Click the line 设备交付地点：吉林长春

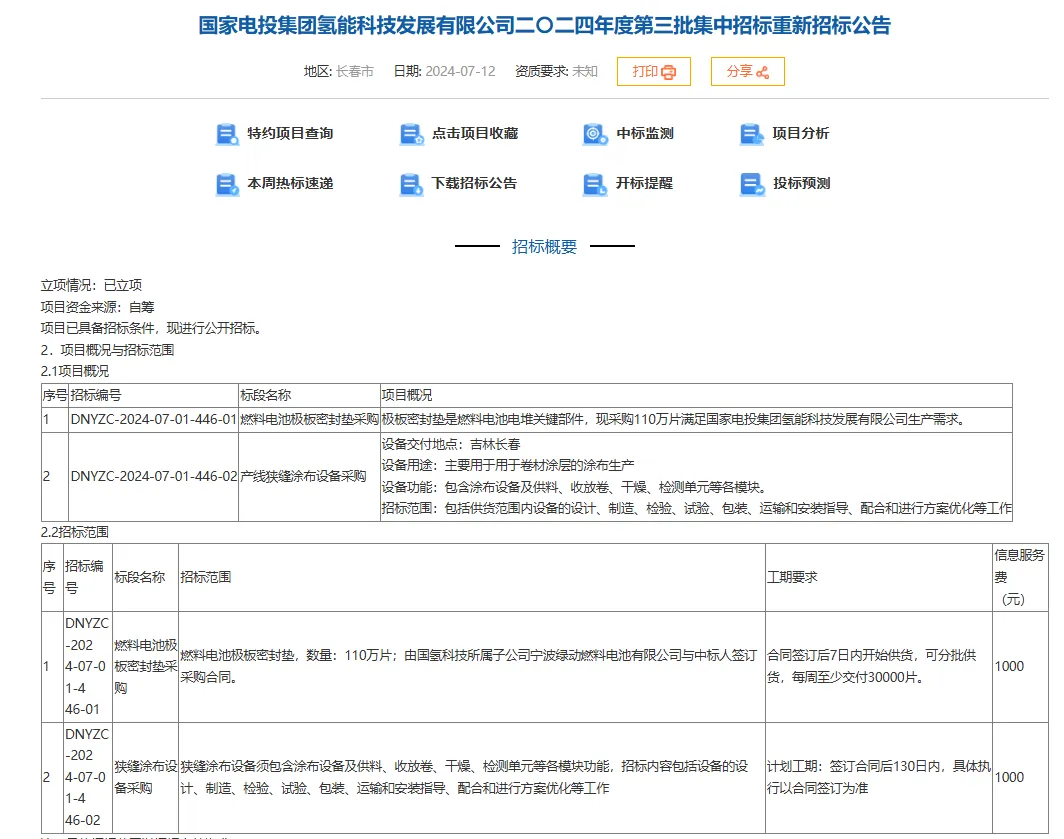click(x=451, y=445)
